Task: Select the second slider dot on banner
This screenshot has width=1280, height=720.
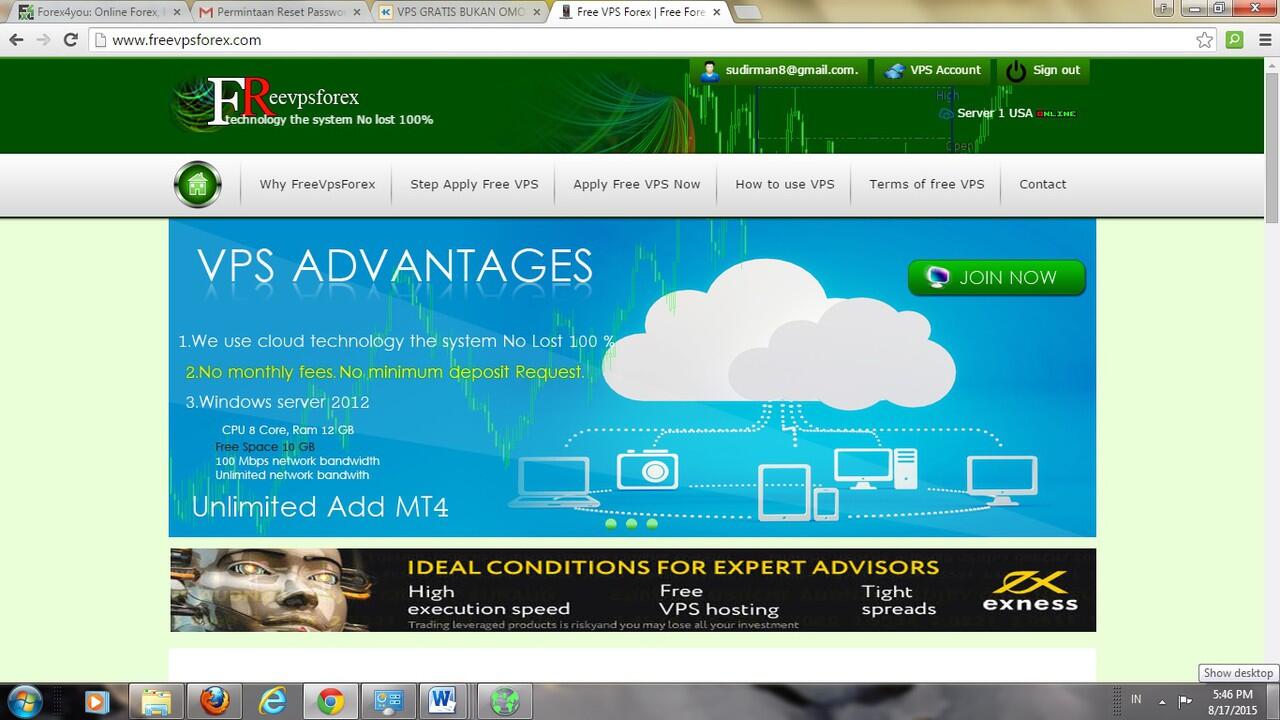Action: click(x=631, y=523)
